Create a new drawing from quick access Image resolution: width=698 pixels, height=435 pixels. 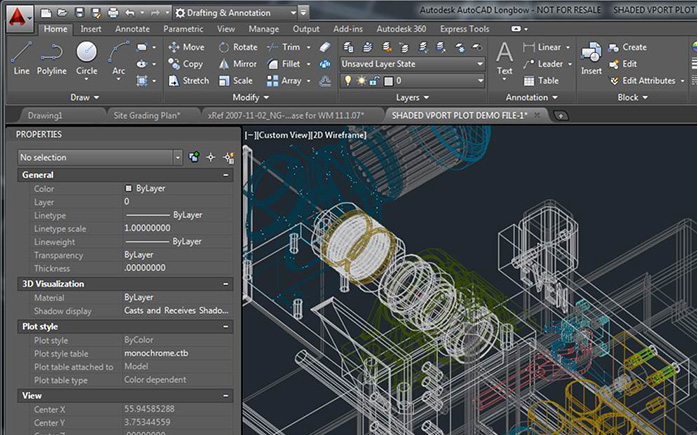coord(46,13)
